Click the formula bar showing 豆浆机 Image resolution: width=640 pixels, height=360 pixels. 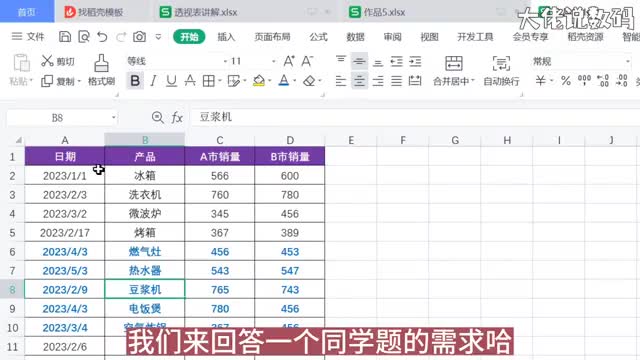(x=415, y=118)
